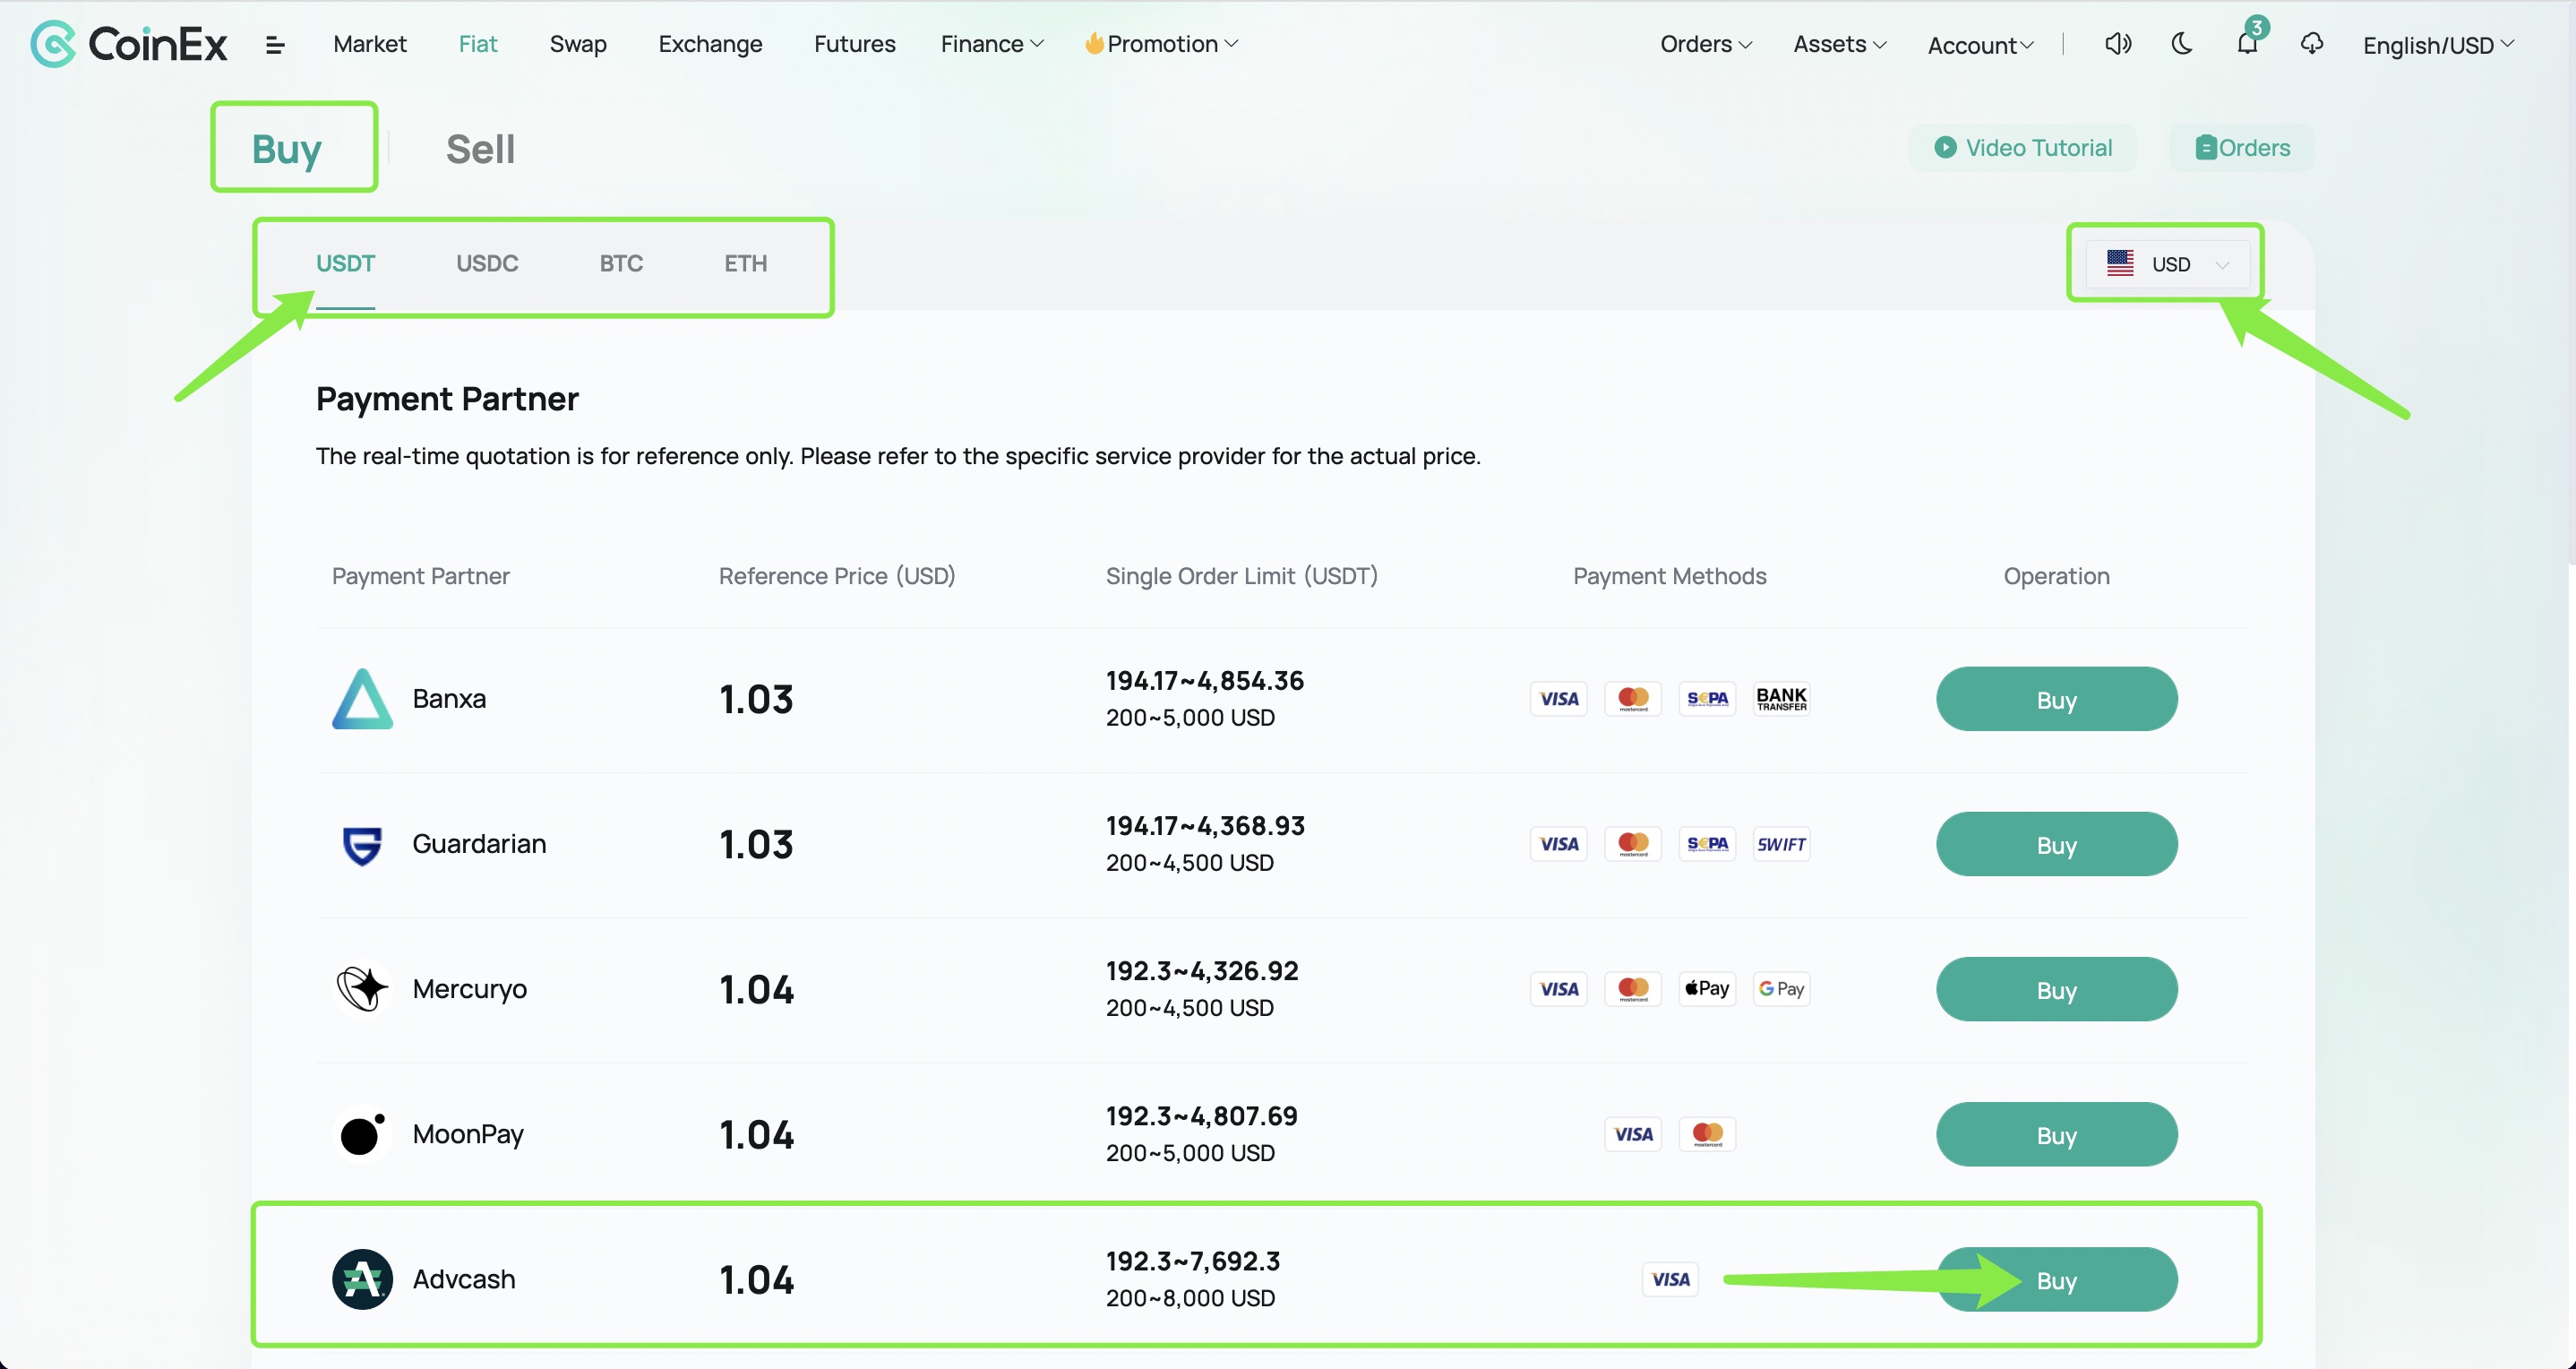
Task: Click Buy for Banxa
Action: pyautogui.click(x=2056, y=699)
